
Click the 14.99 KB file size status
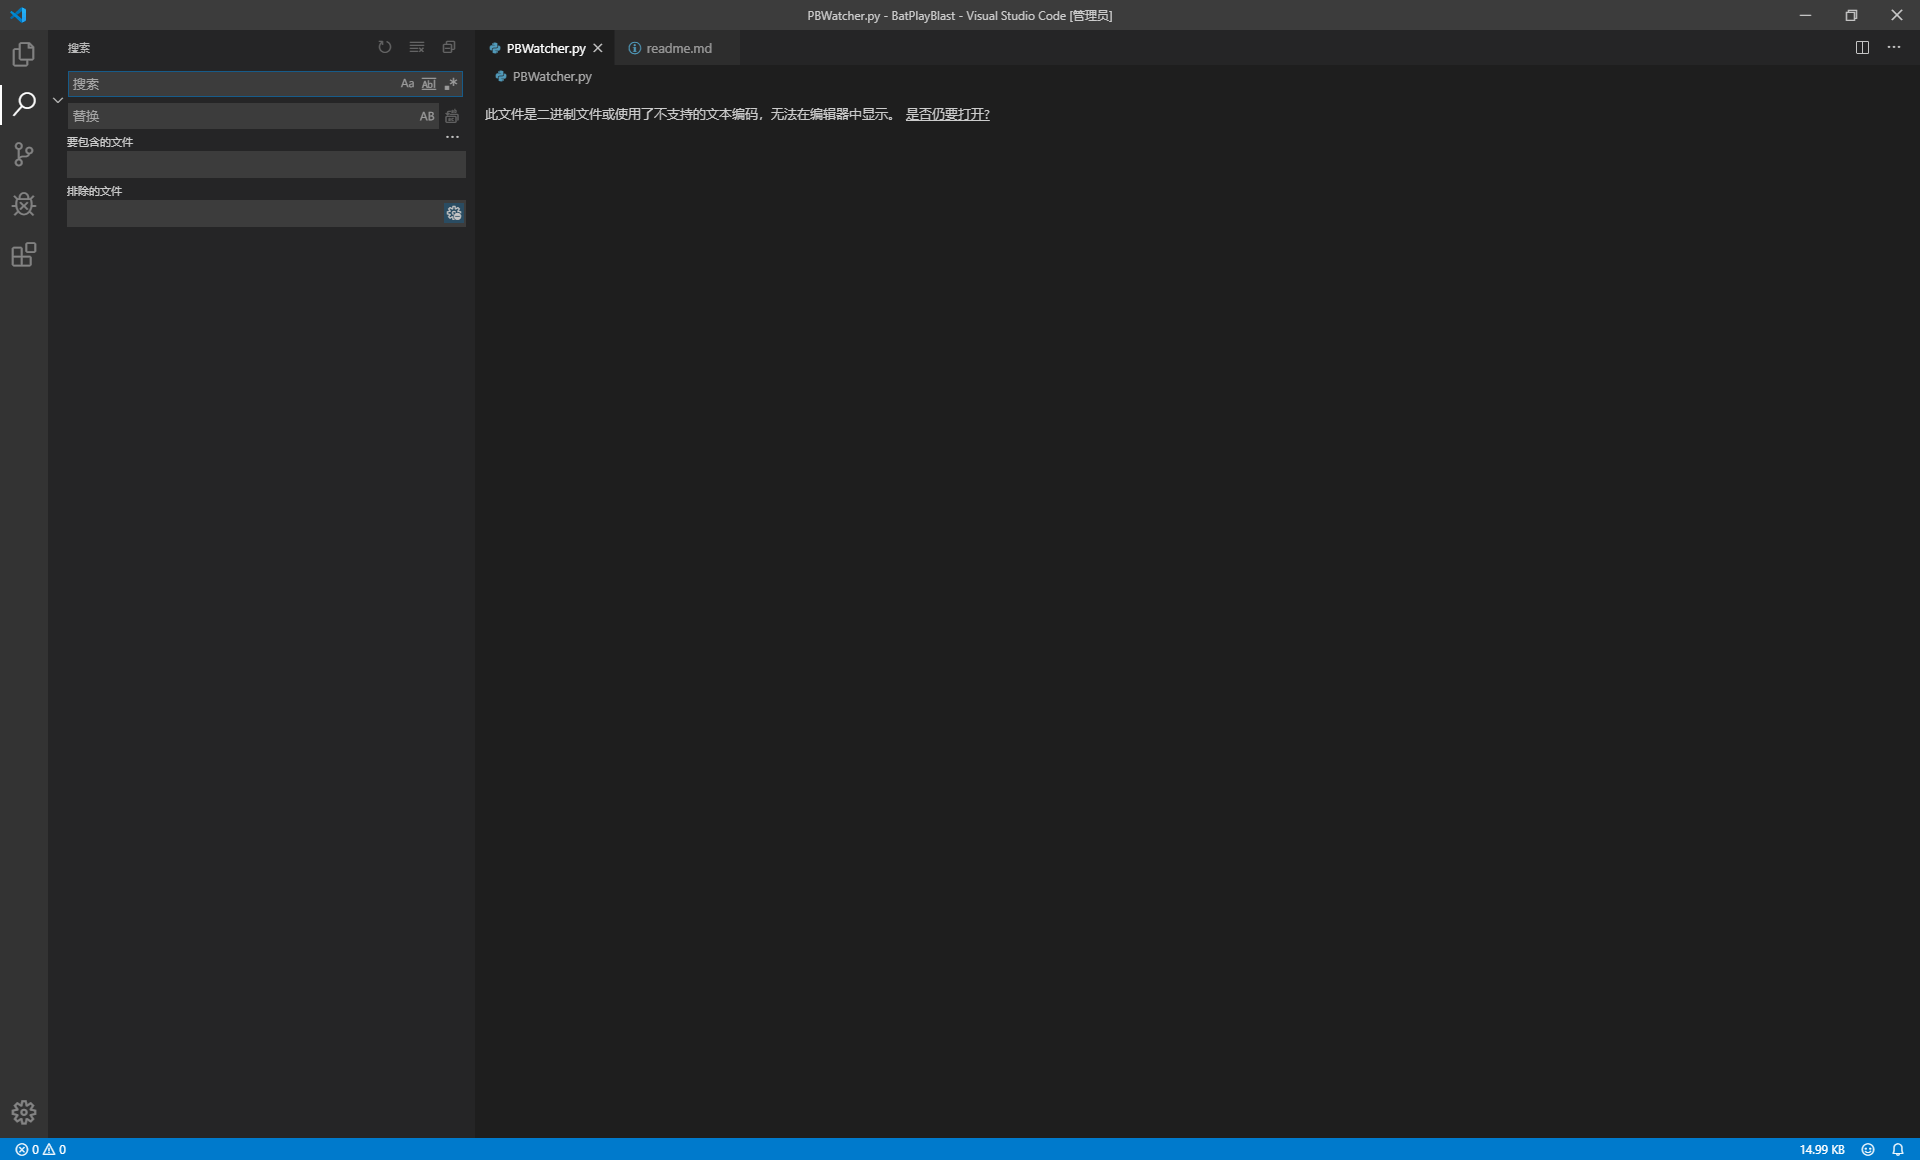1822,1149
